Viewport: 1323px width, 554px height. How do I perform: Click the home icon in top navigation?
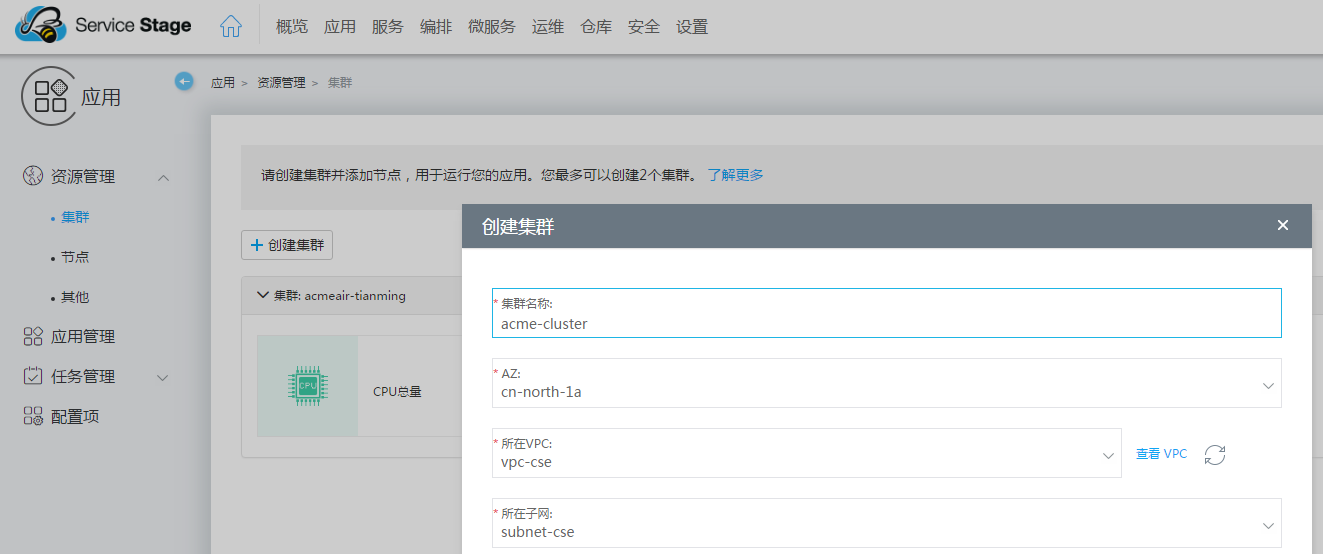point(231,27)
